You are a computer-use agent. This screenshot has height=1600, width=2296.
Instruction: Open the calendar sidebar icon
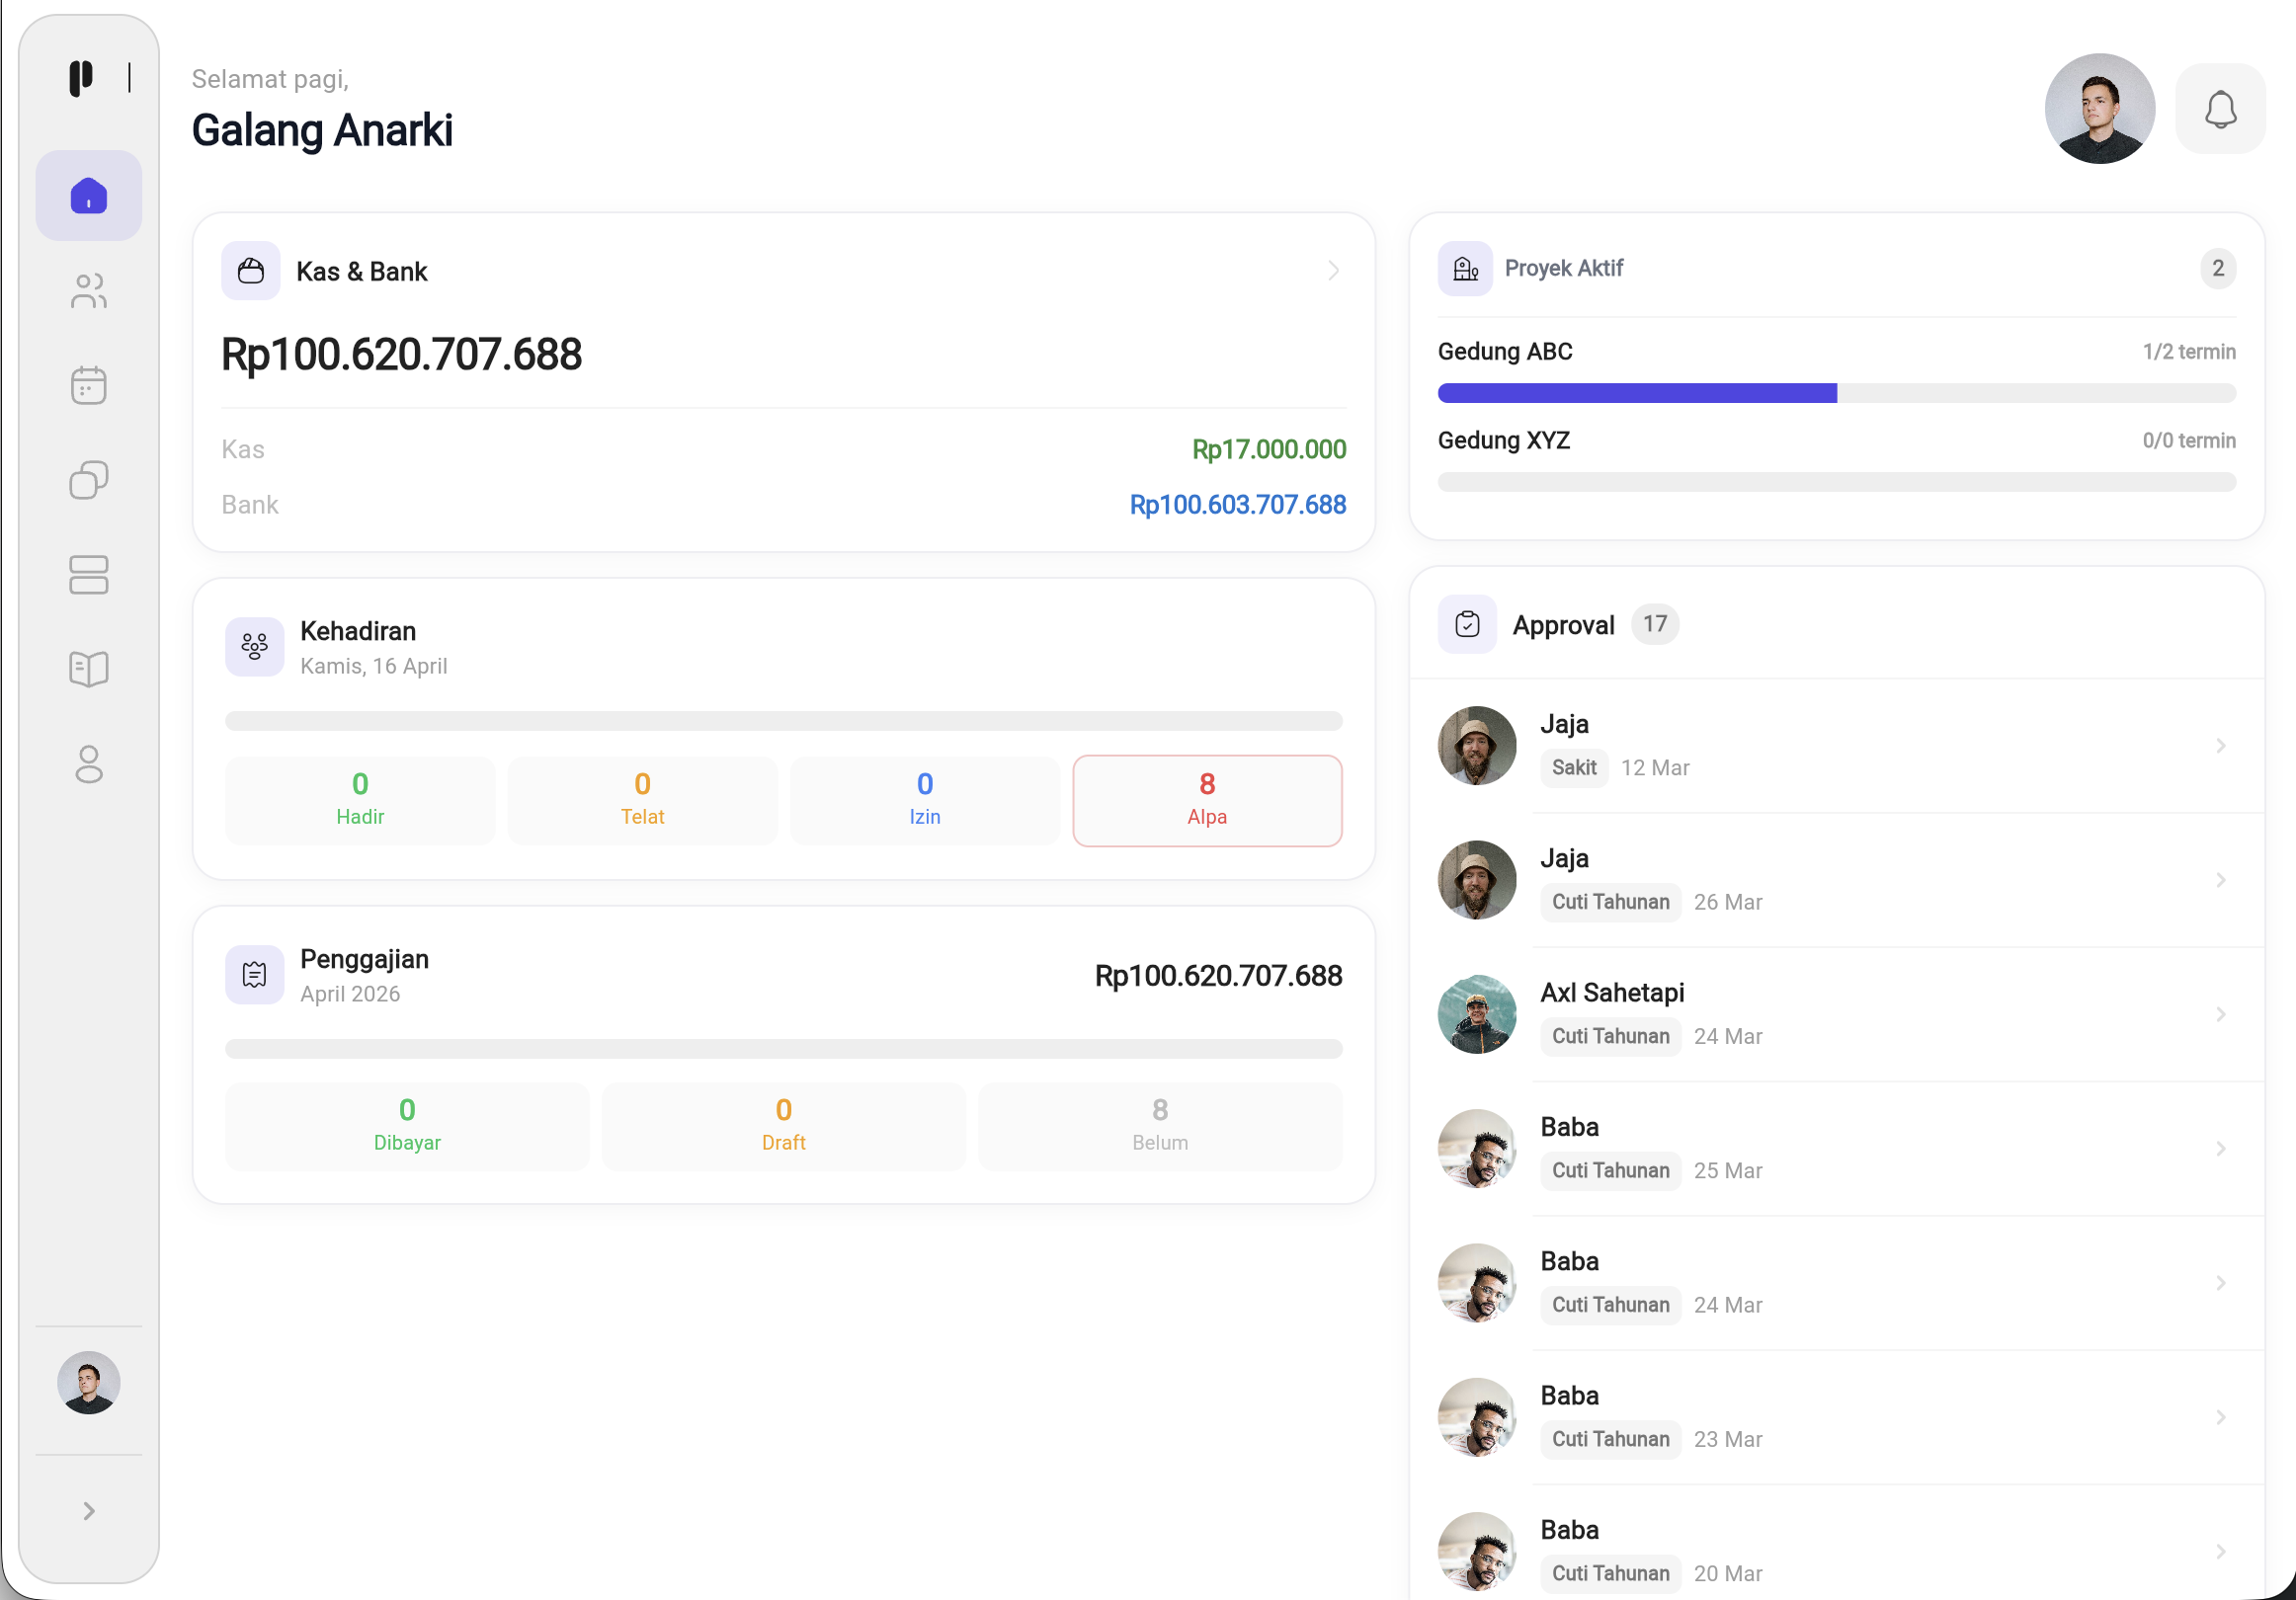89,385
